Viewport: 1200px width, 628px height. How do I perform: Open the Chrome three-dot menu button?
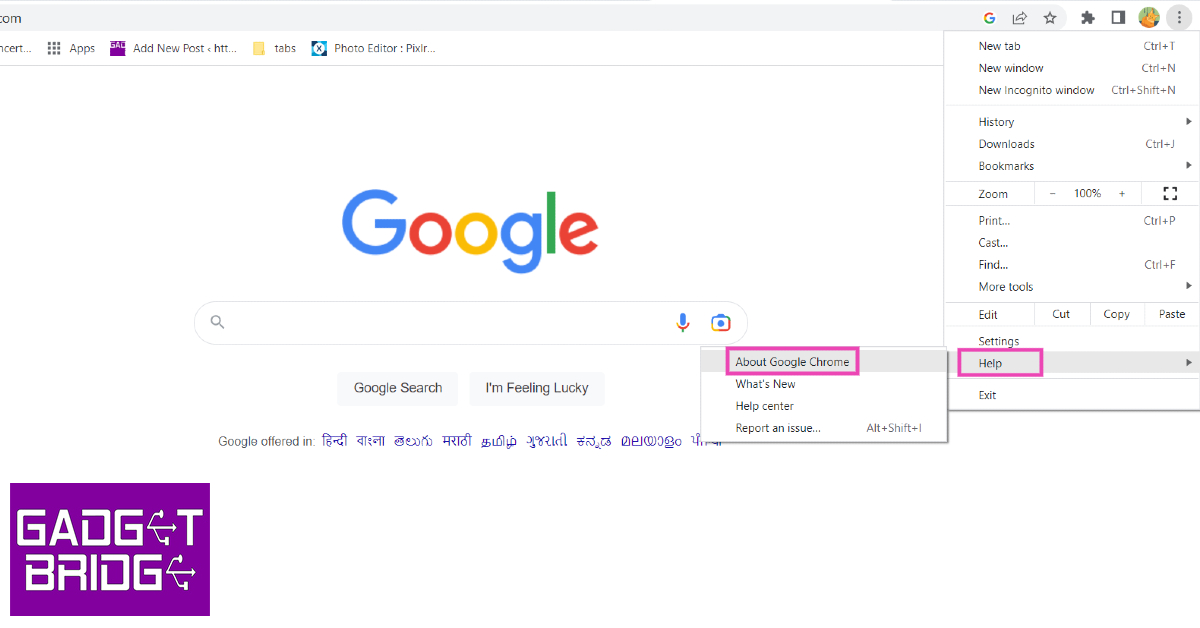coord(1179,17)
